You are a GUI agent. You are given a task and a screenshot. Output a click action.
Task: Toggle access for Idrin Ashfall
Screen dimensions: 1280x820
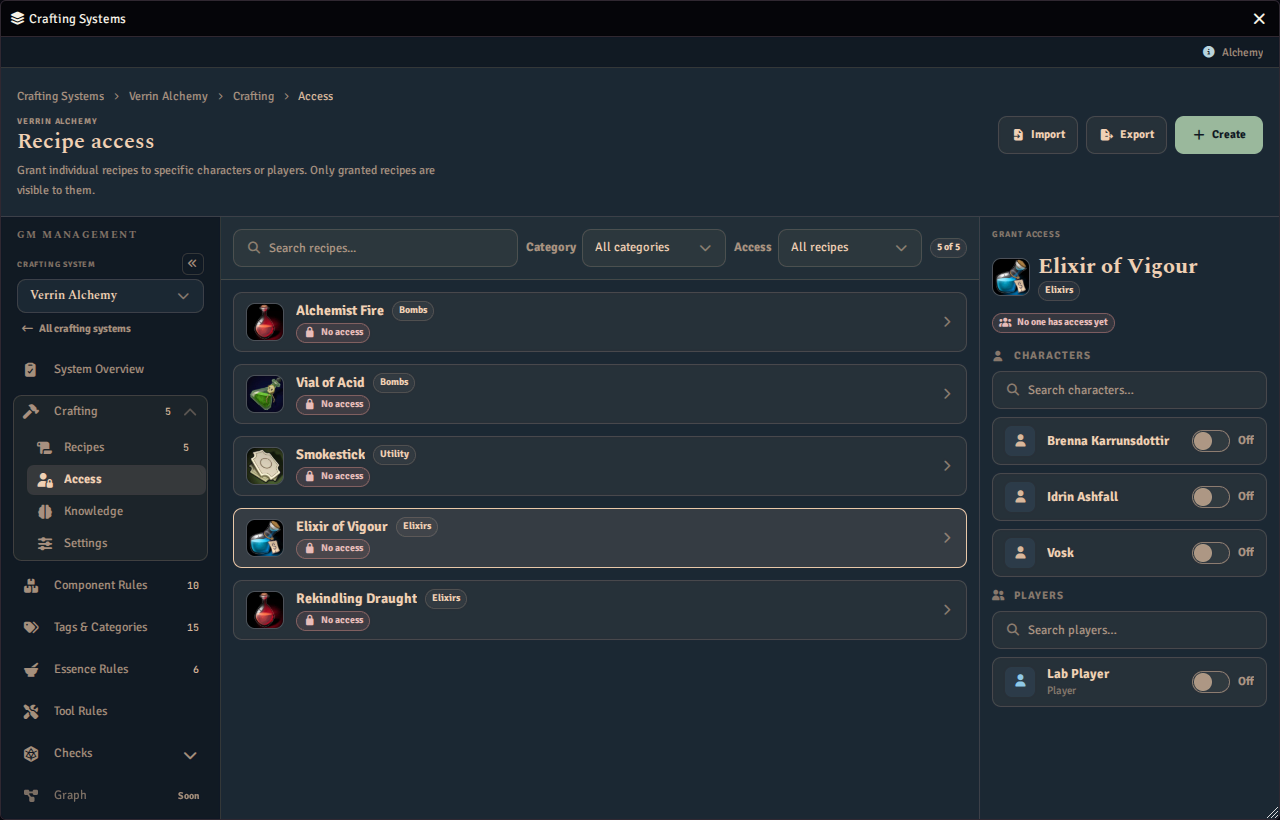point(1210,497)
